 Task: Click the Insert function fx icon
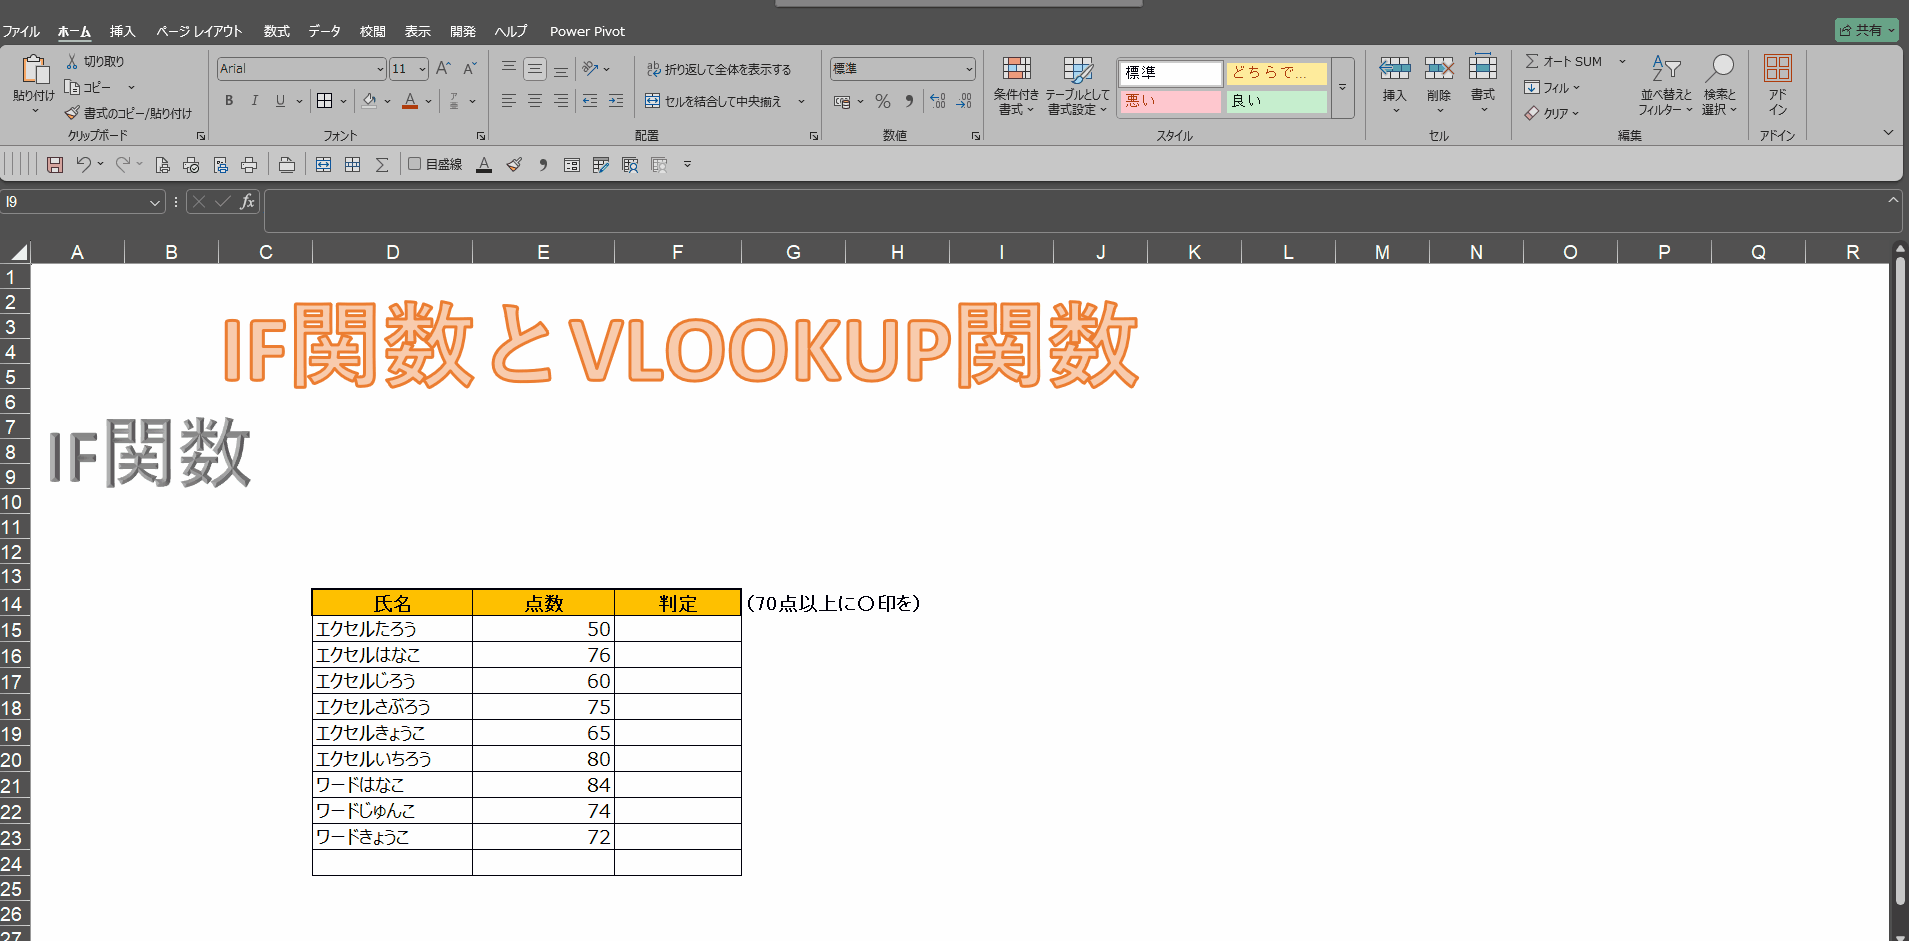(247, 202)
